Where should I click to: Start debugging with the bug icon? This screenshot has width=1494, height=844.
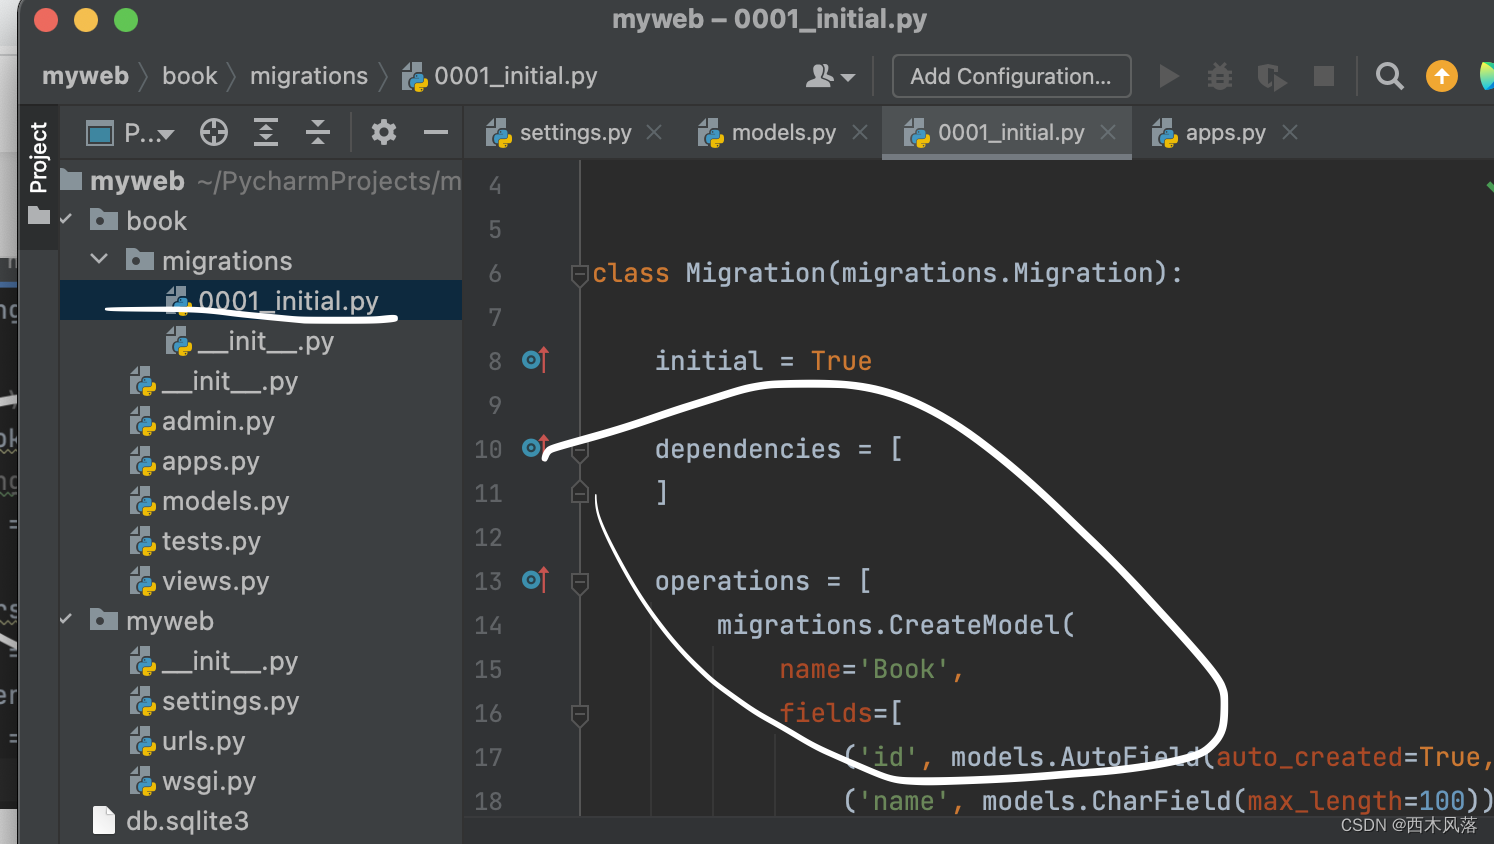click(x=1219, y=75)
